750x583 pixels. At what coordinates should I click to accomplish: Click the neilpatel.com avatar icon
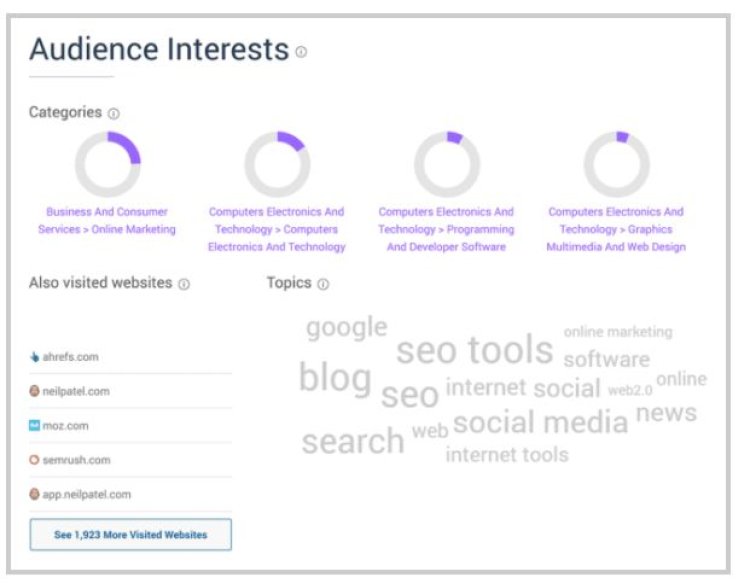tap(34, 391)
